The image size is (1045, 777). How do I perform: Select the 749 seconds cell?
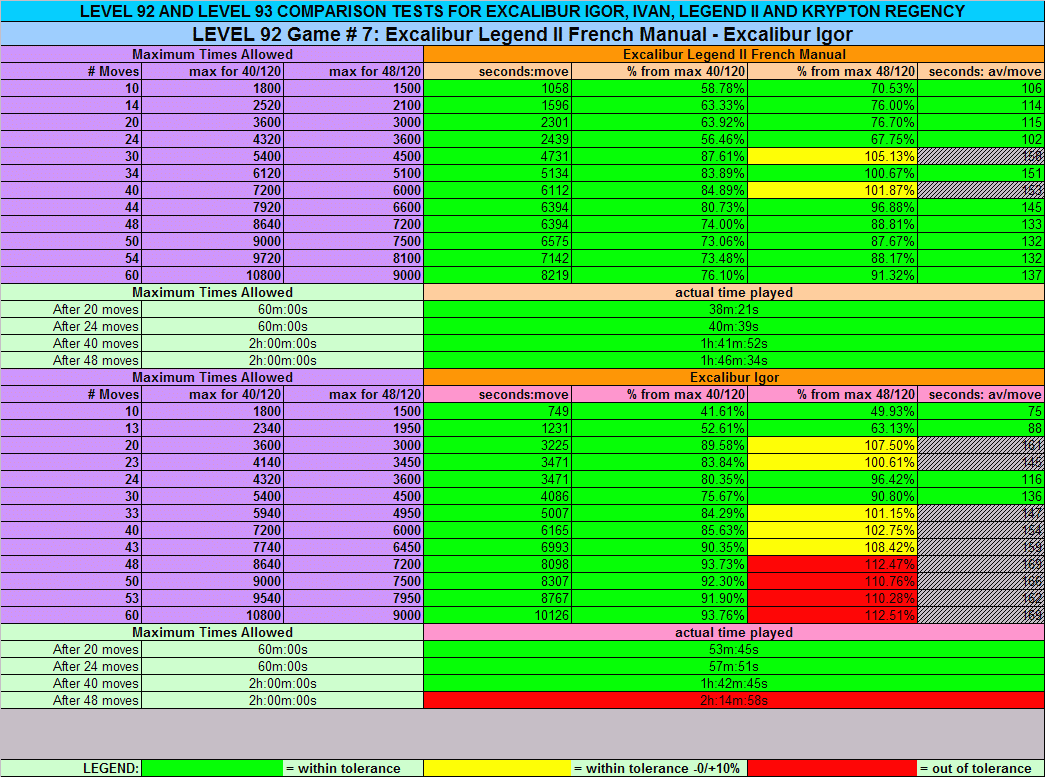[497, 411]
